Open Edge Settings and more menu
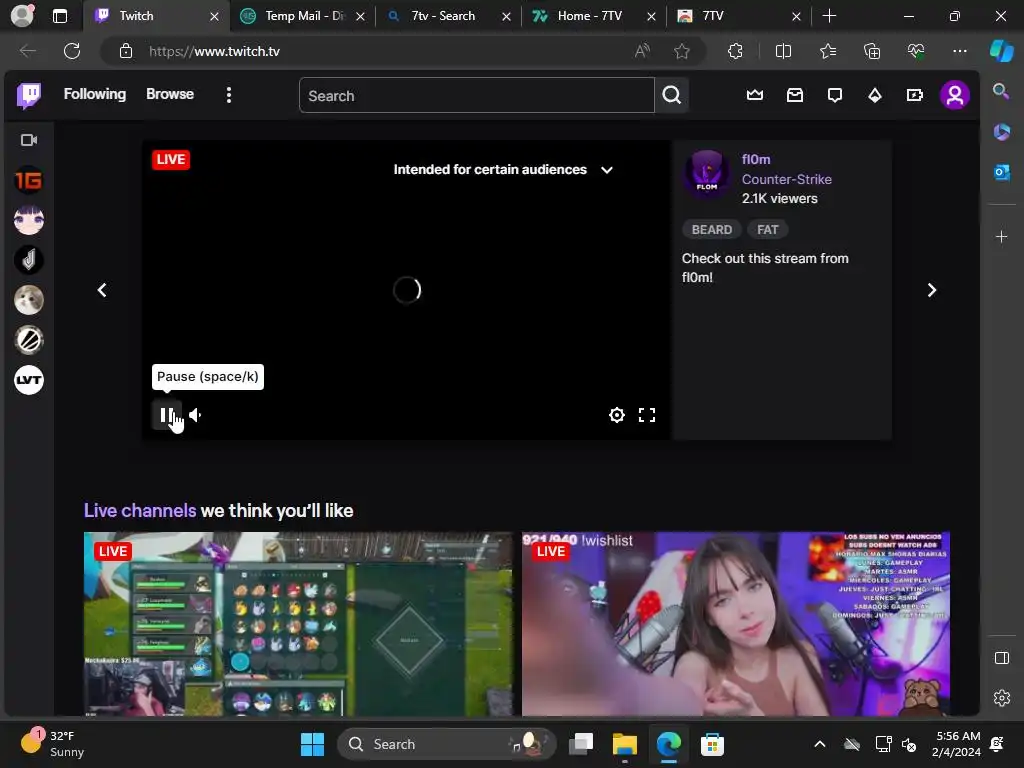Viewport: 1024px width, 768px height. click(x=959, y=51)
